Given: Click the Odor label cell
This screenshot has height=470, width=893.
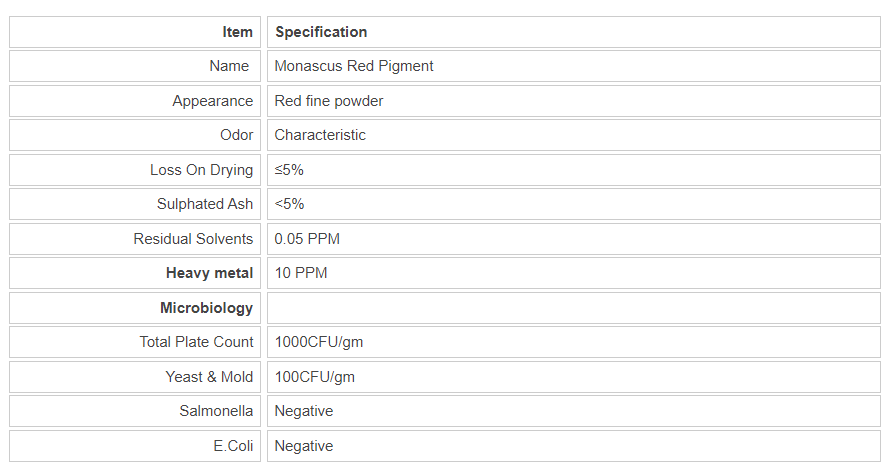Looking at the screenshot, I should (x=236, y=135).
